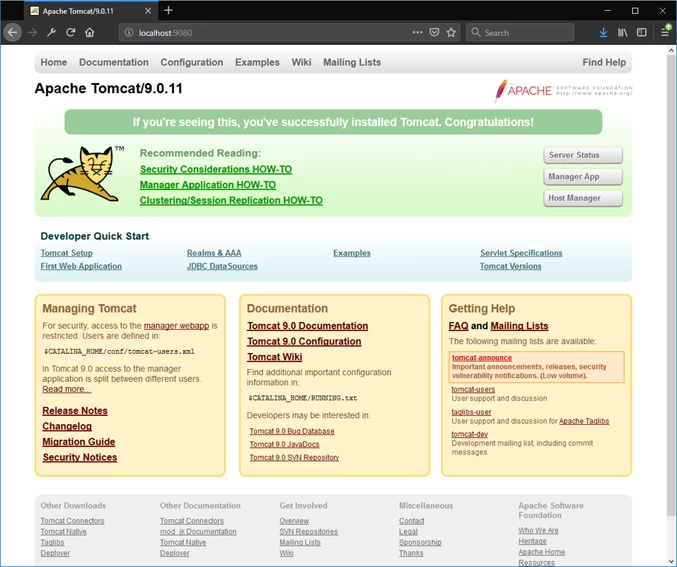Open Servlet Specifications link
This screenshot has height=567, width=677.
521,253
